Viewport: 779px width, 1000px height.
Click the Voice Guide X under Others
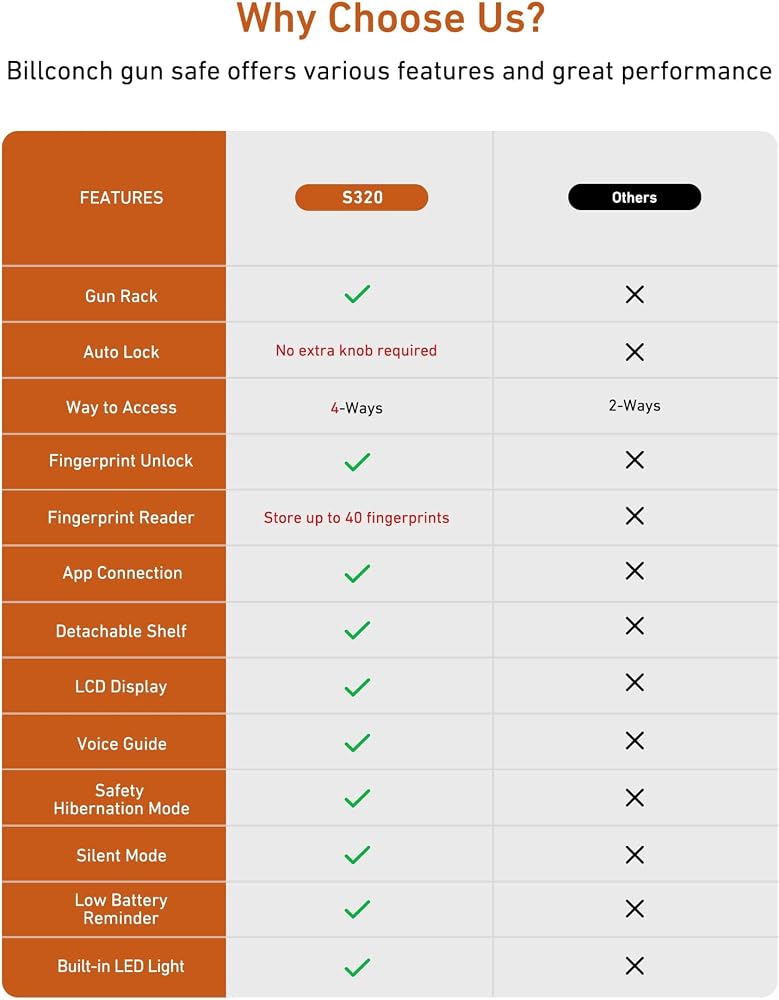pos(635,740)
